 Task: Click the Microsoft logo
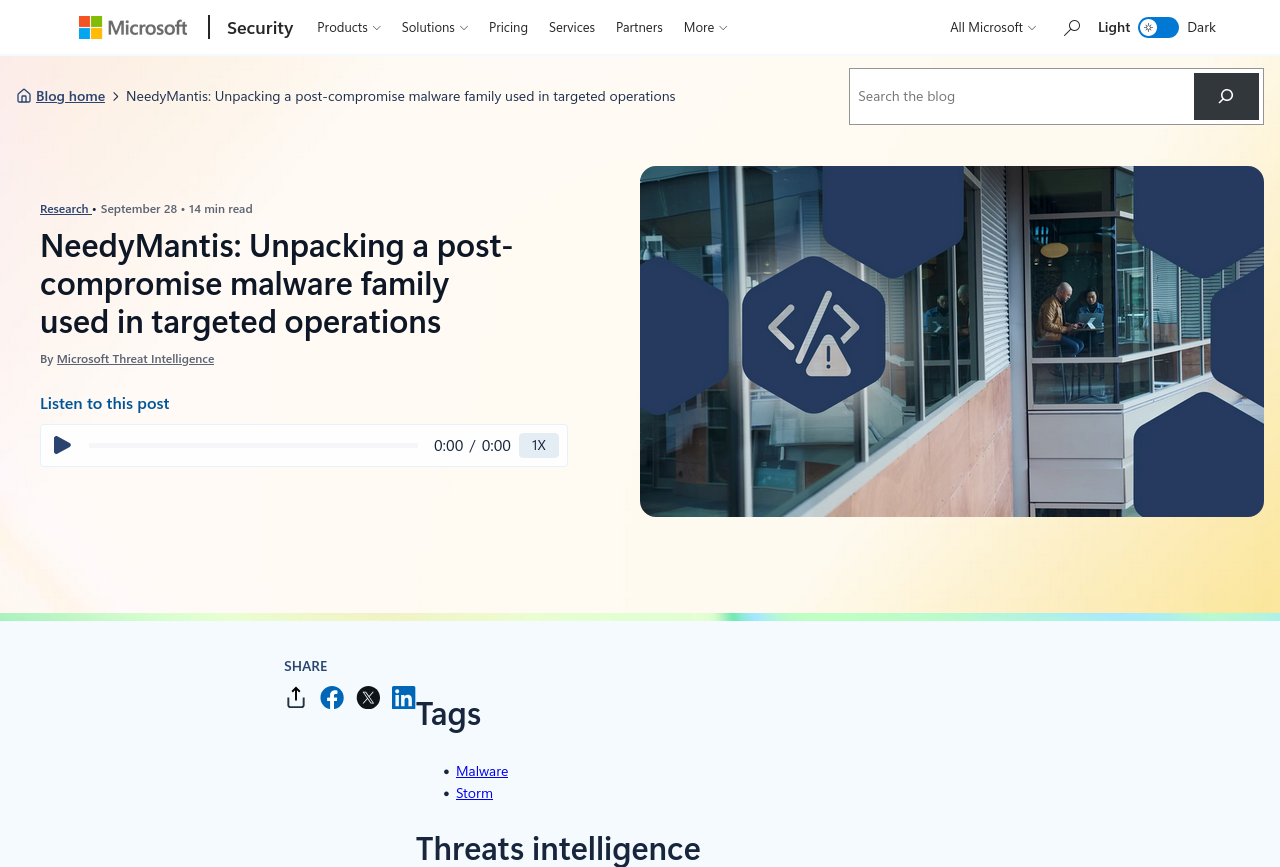tap(133, 27)
